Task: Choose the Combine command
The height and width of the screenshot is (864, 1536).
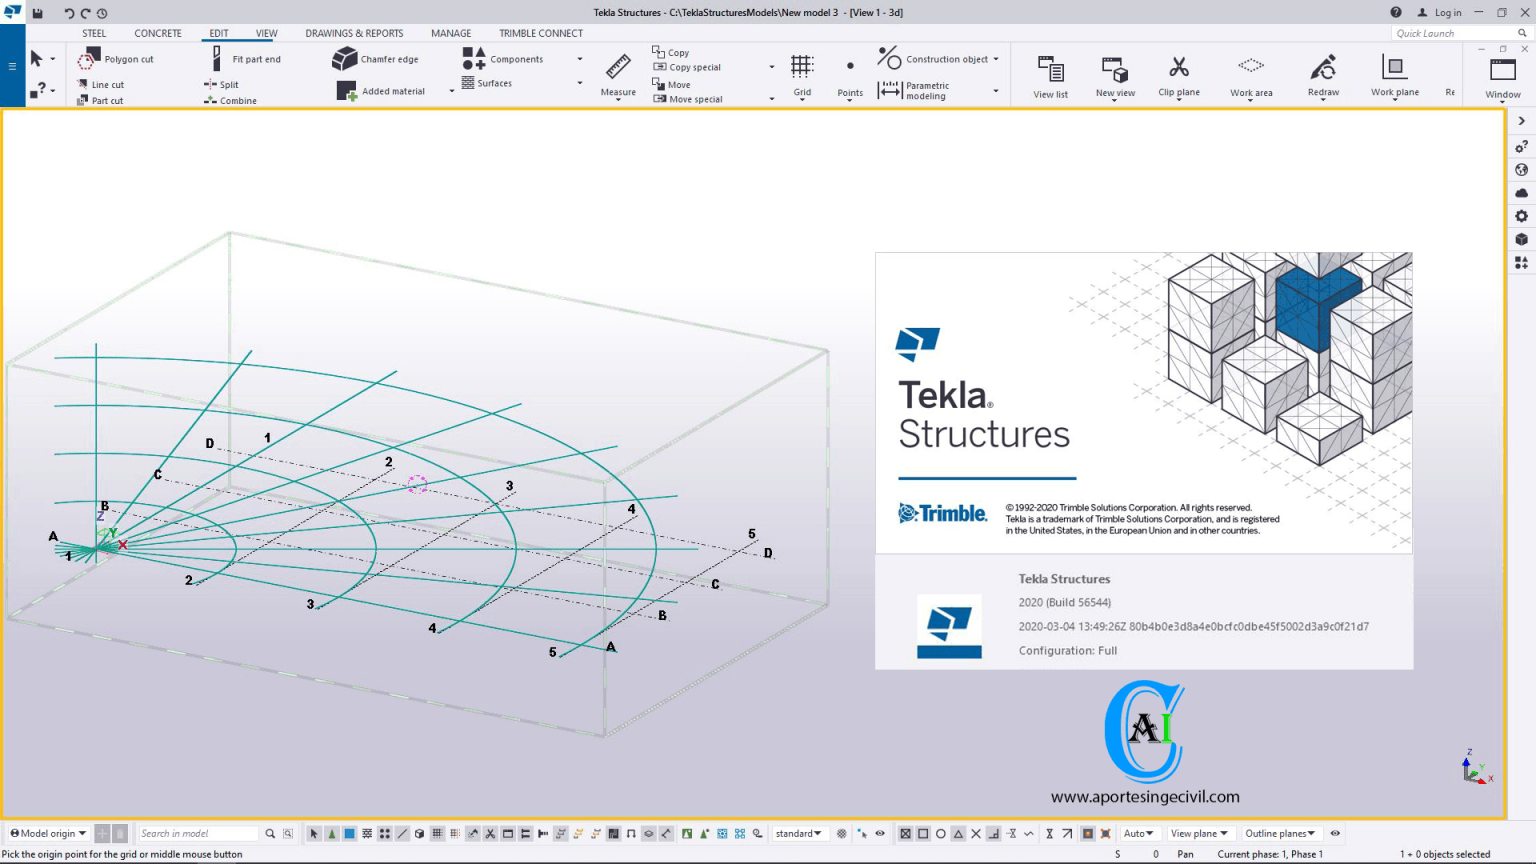Action: click(x=230, y=100)
